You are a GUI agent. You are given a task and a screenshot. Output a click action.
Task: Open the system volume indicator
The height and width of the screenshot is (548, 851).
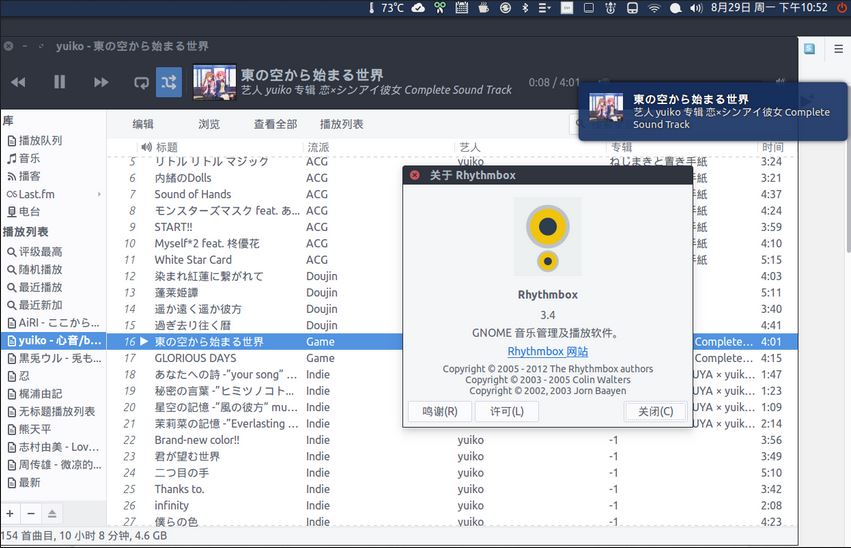coord(696,8)
